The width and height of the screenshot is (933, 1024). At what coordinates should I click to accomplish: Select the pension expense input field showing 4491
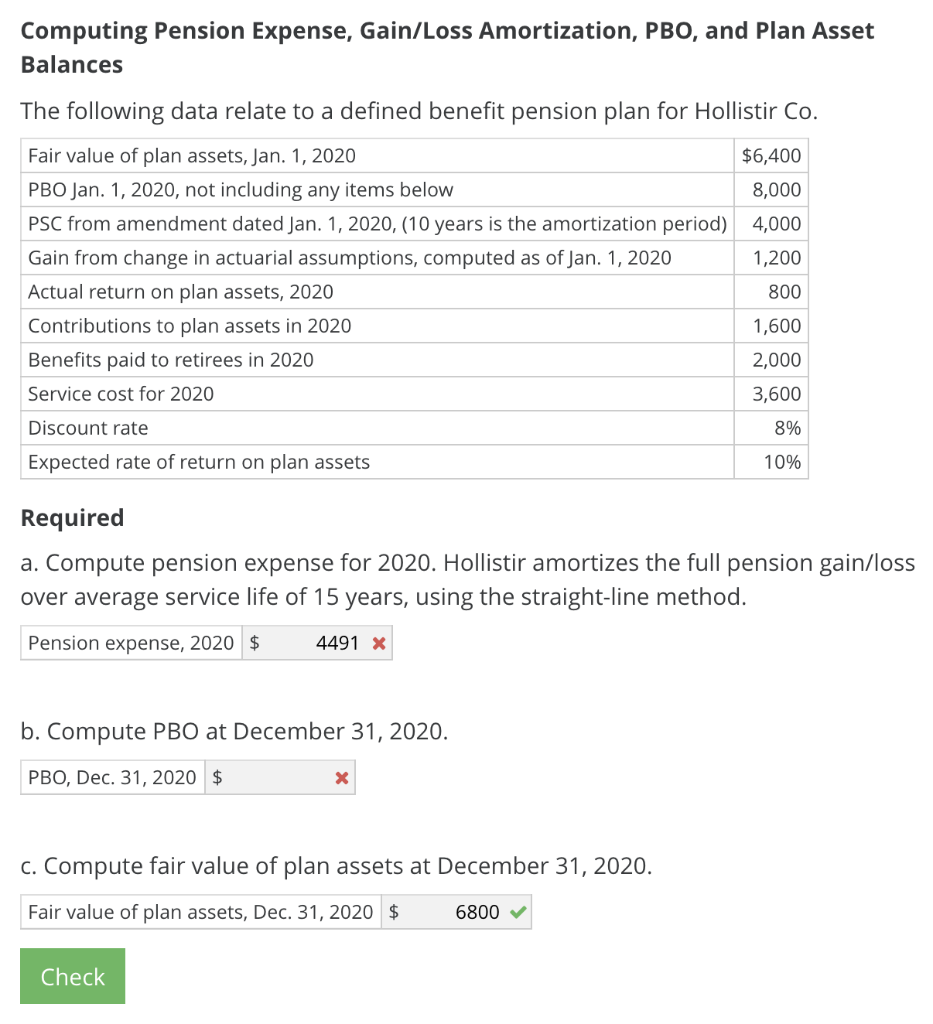[x=317, y=643]
